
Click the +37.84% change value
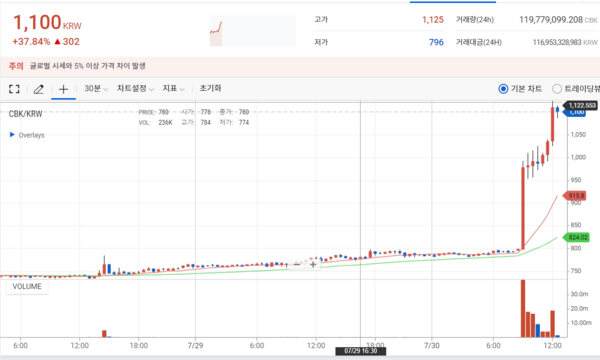tap(31, 42)
